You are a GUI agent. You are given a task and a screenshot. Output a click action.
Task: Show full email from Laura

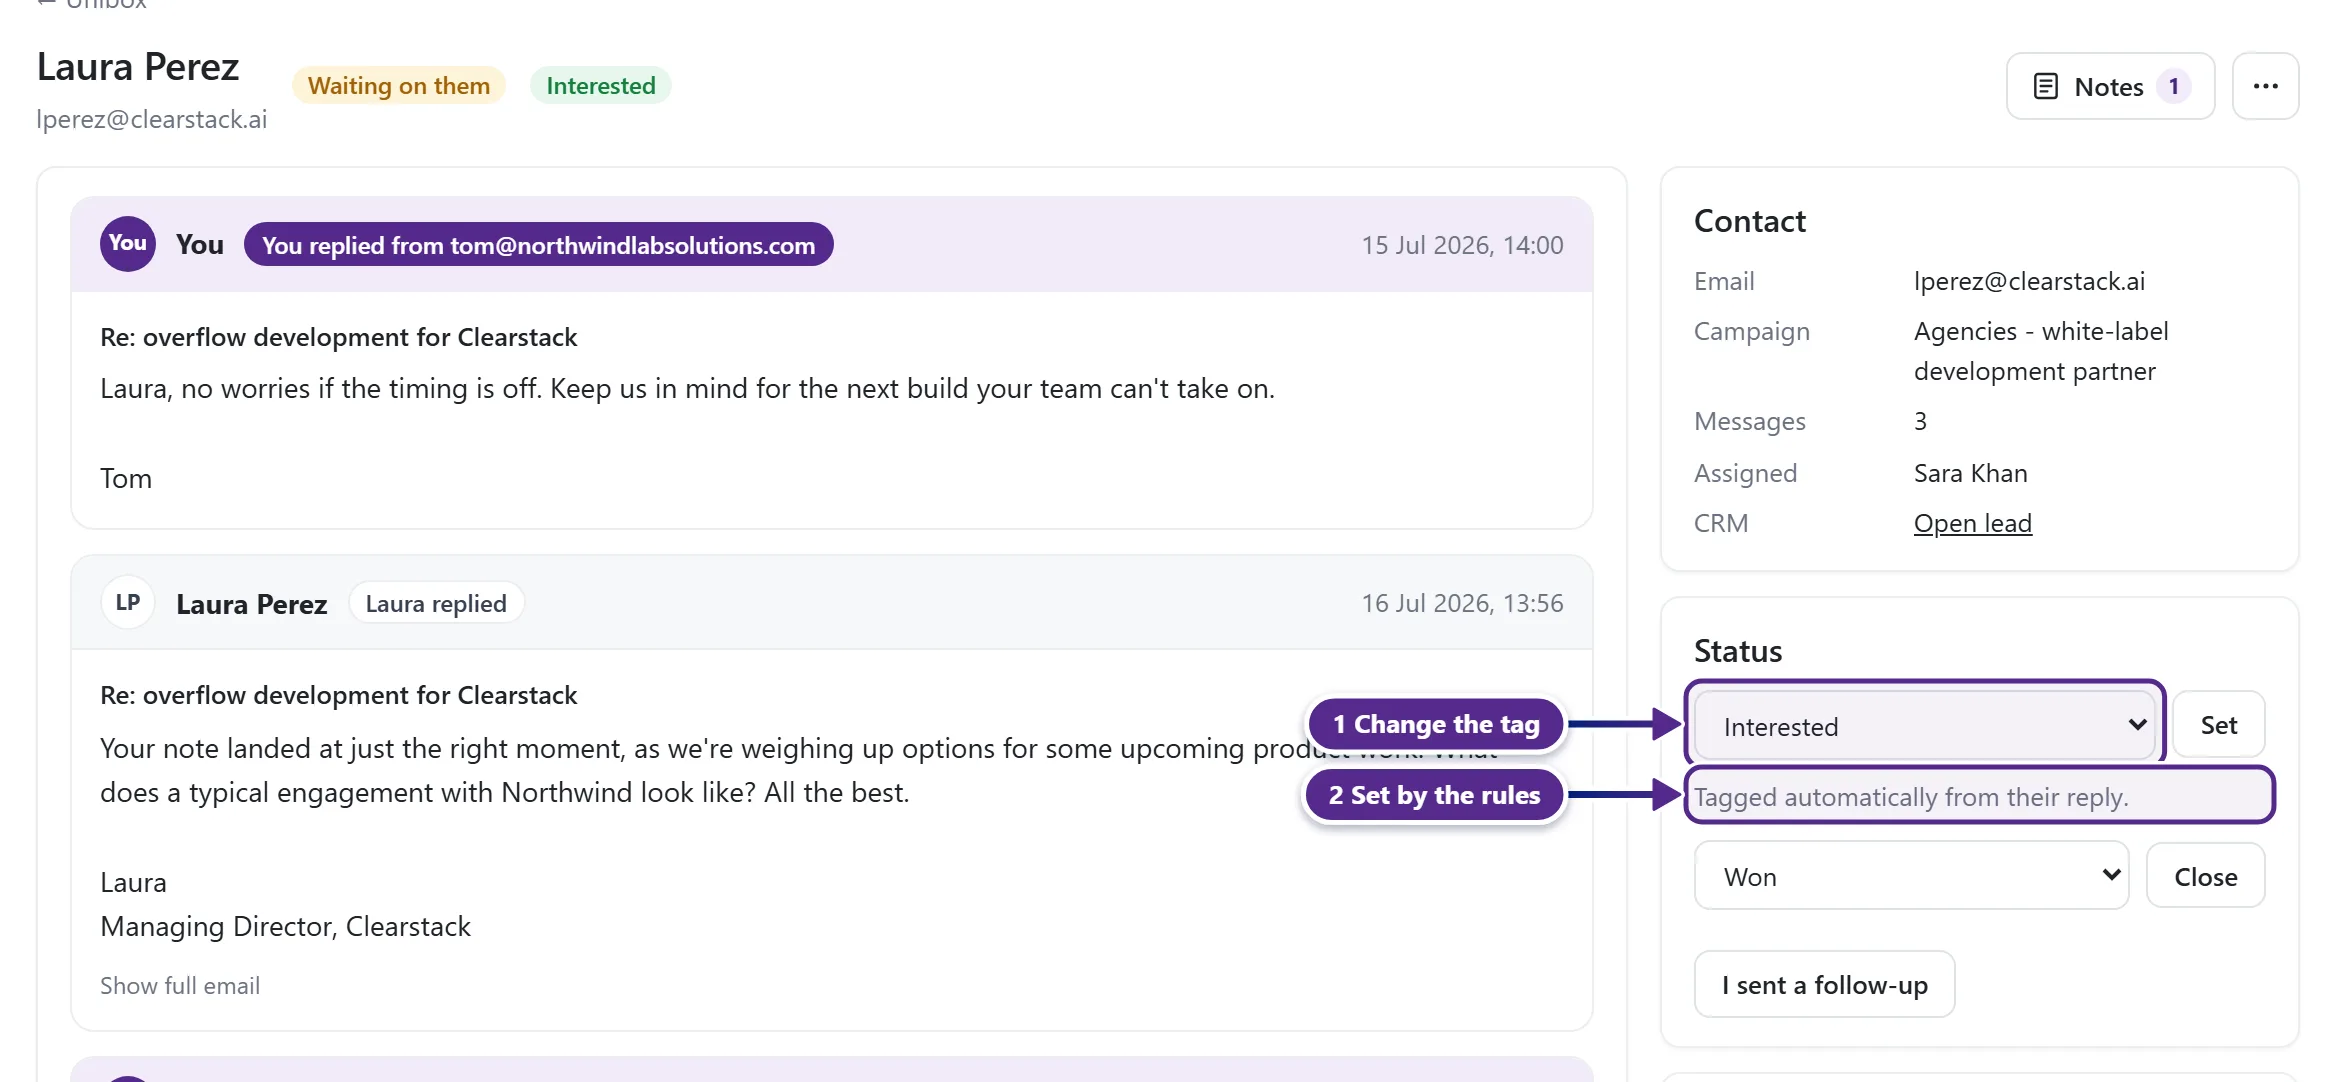click(180, 985)
